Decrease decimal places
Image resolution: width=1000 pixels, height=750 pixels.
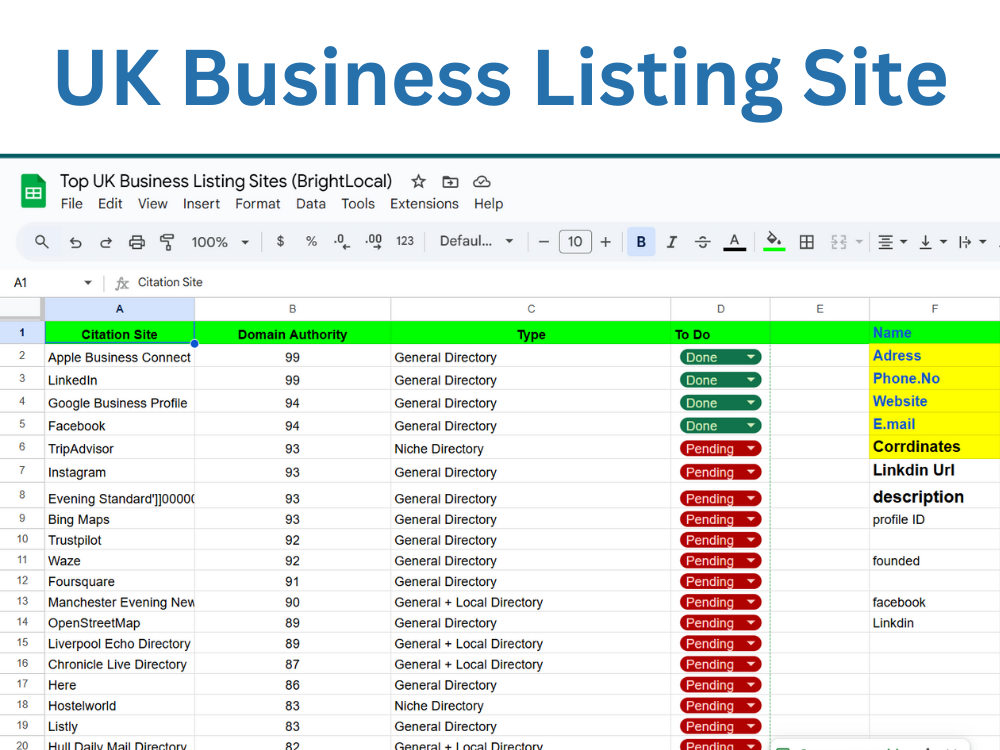(342, 241)
